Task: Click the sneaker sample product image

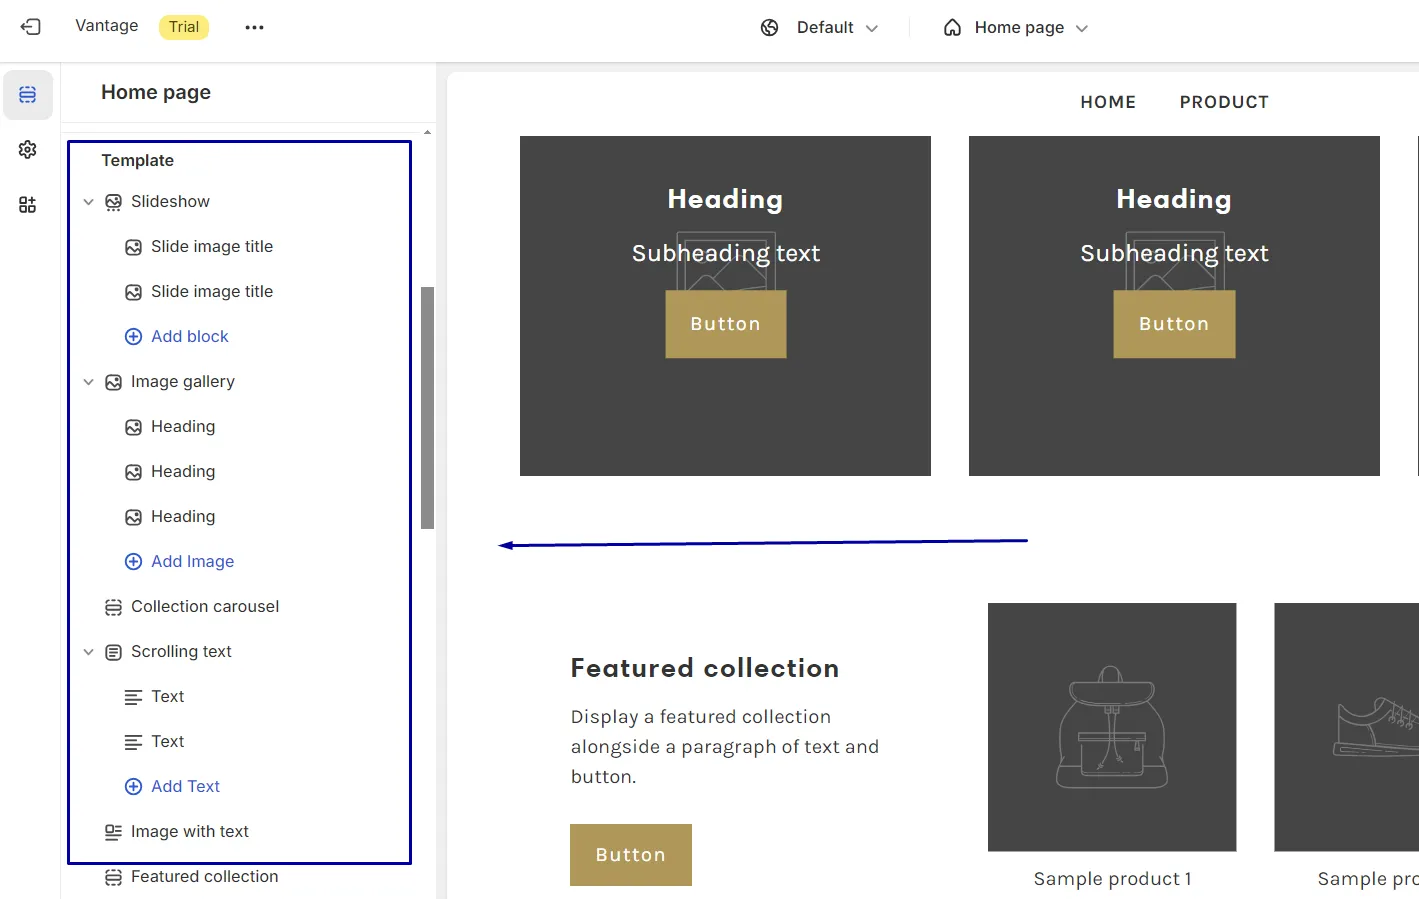Action: [x=1346, y=727]
